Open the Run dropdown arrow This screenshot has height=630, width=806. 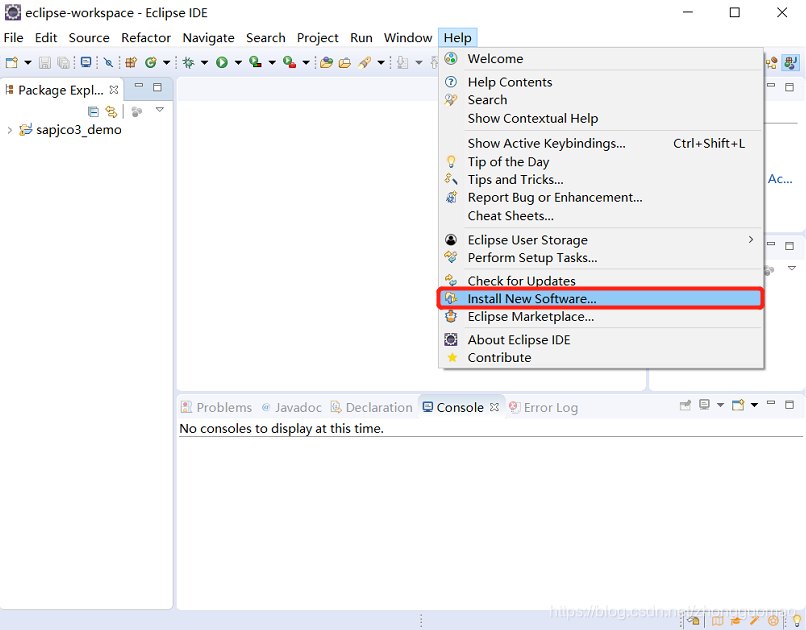click(x=238, y=63)
